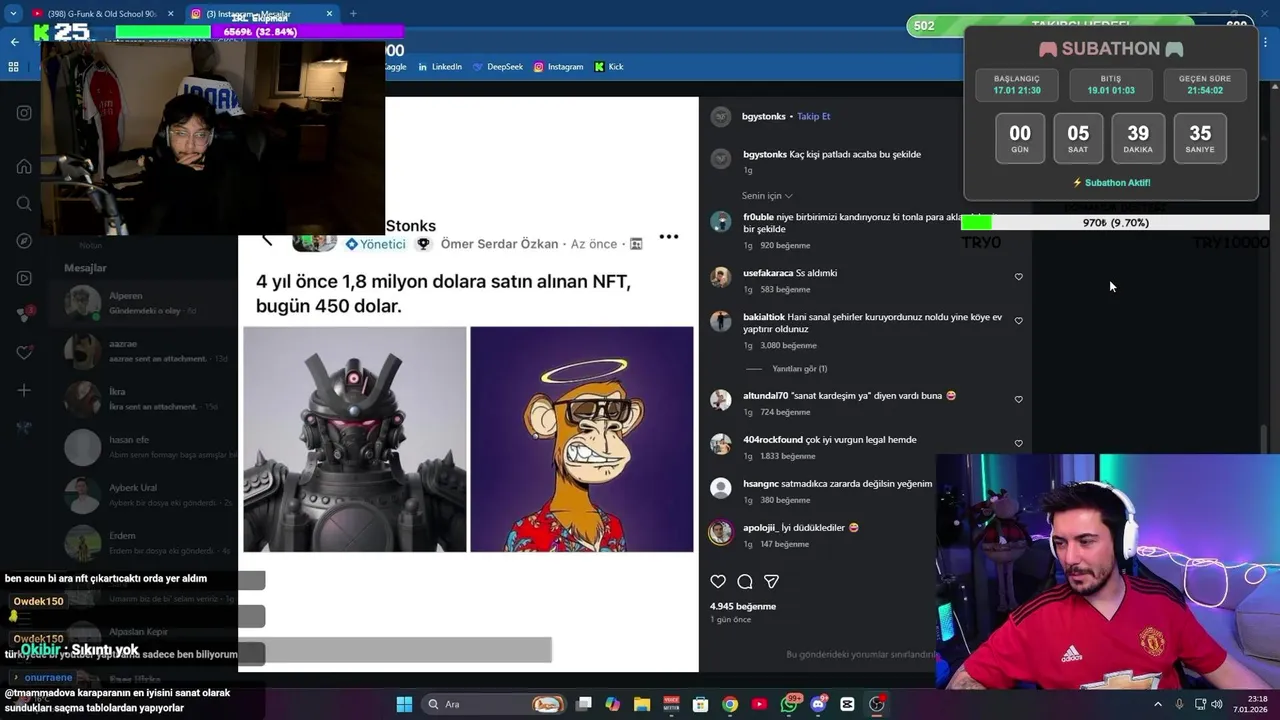Open the LinkedIn bookmark

[x=440, y=67]
